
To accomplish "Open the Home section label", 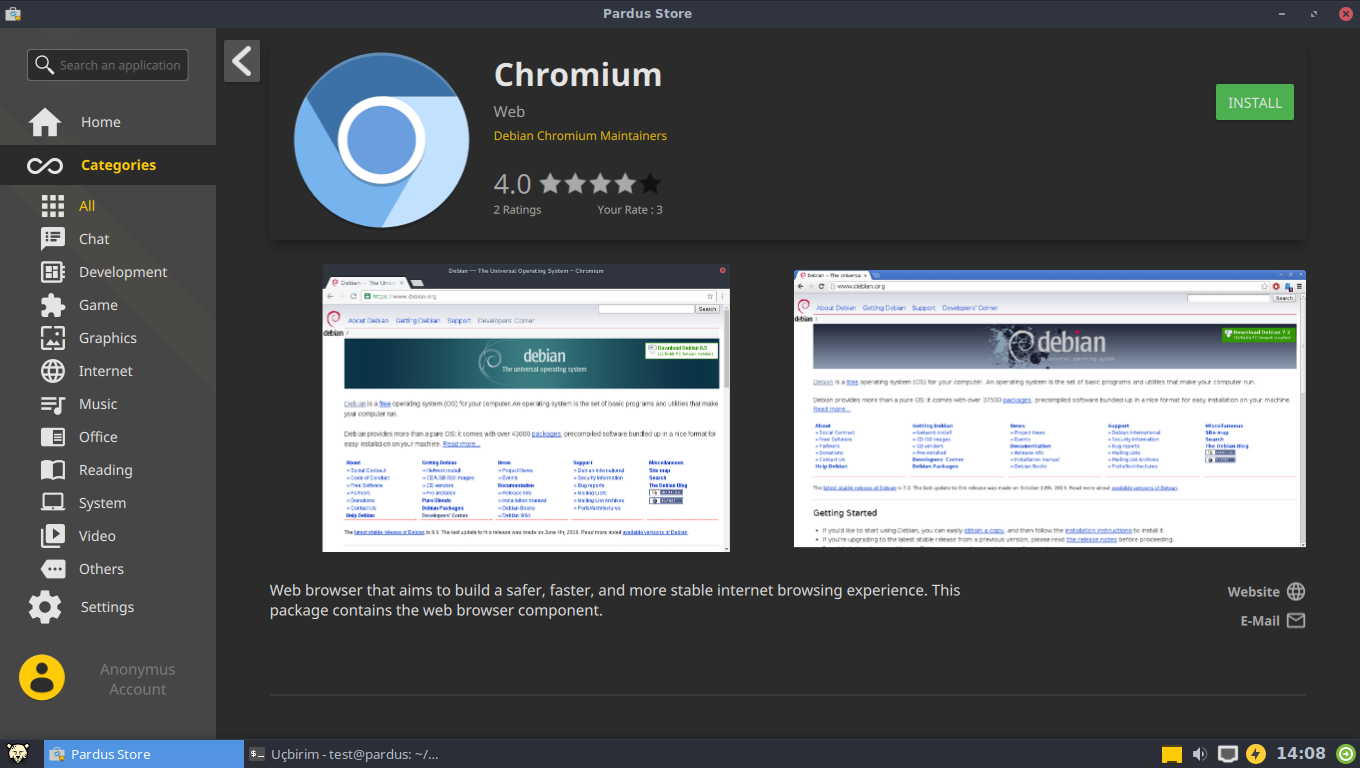I will click(x=101, y=122).
